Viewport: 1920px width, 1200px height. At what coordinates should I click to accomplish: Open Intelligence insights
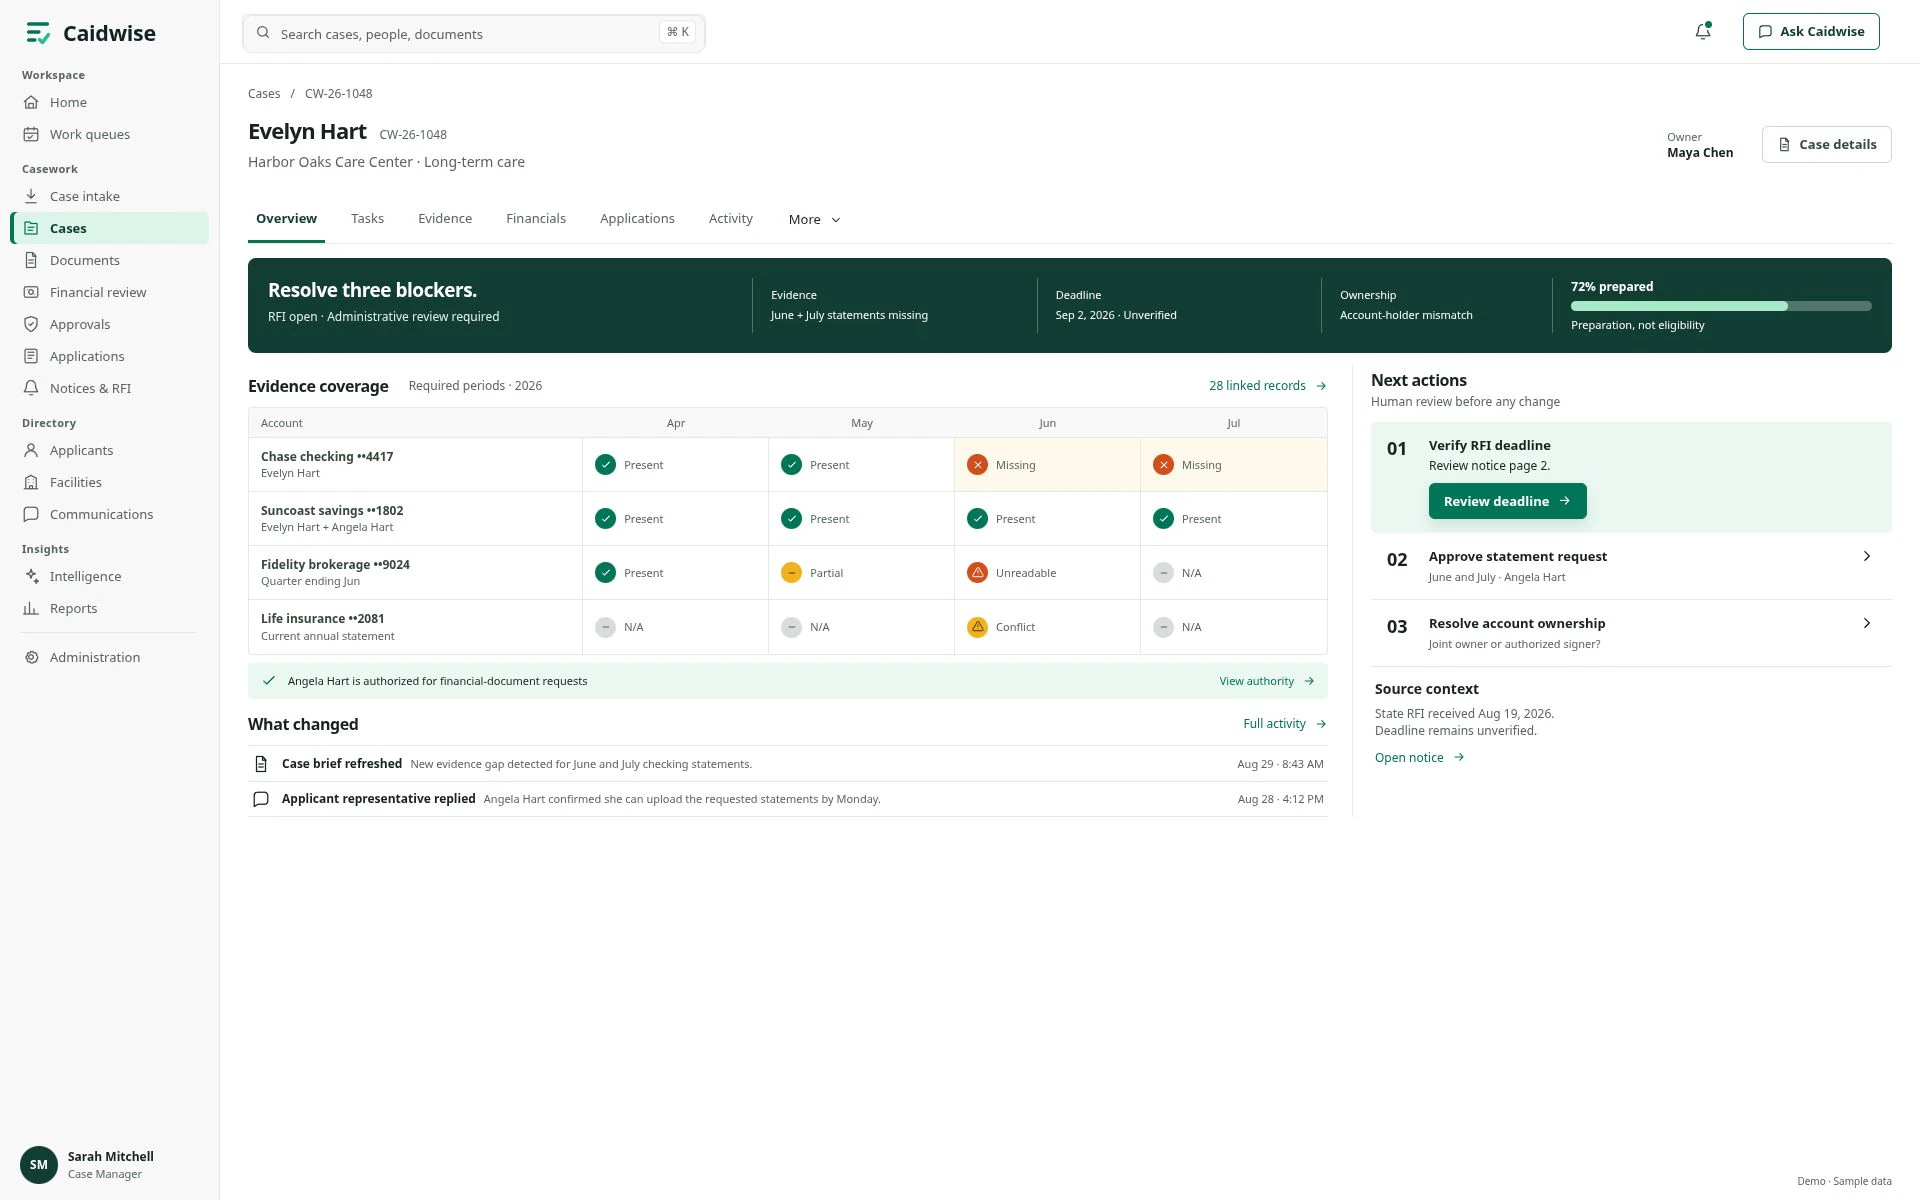point(110,576)
